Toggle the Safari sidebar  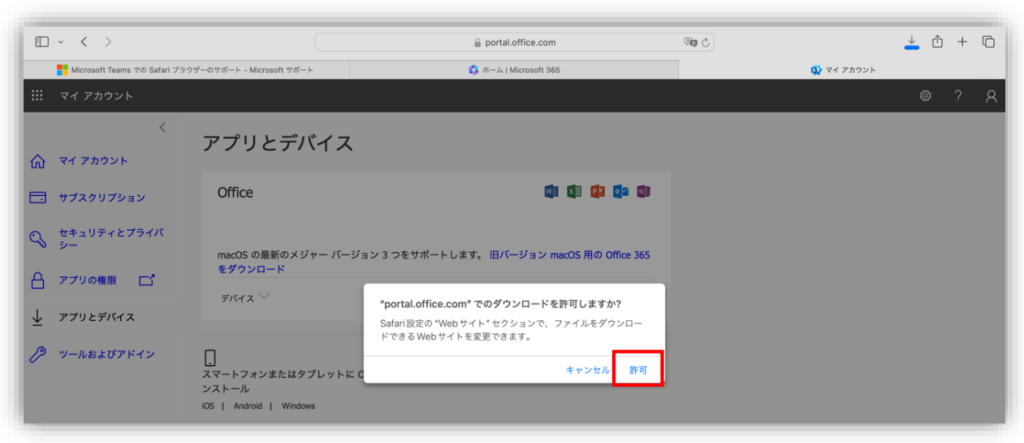(x=42, y=42)
